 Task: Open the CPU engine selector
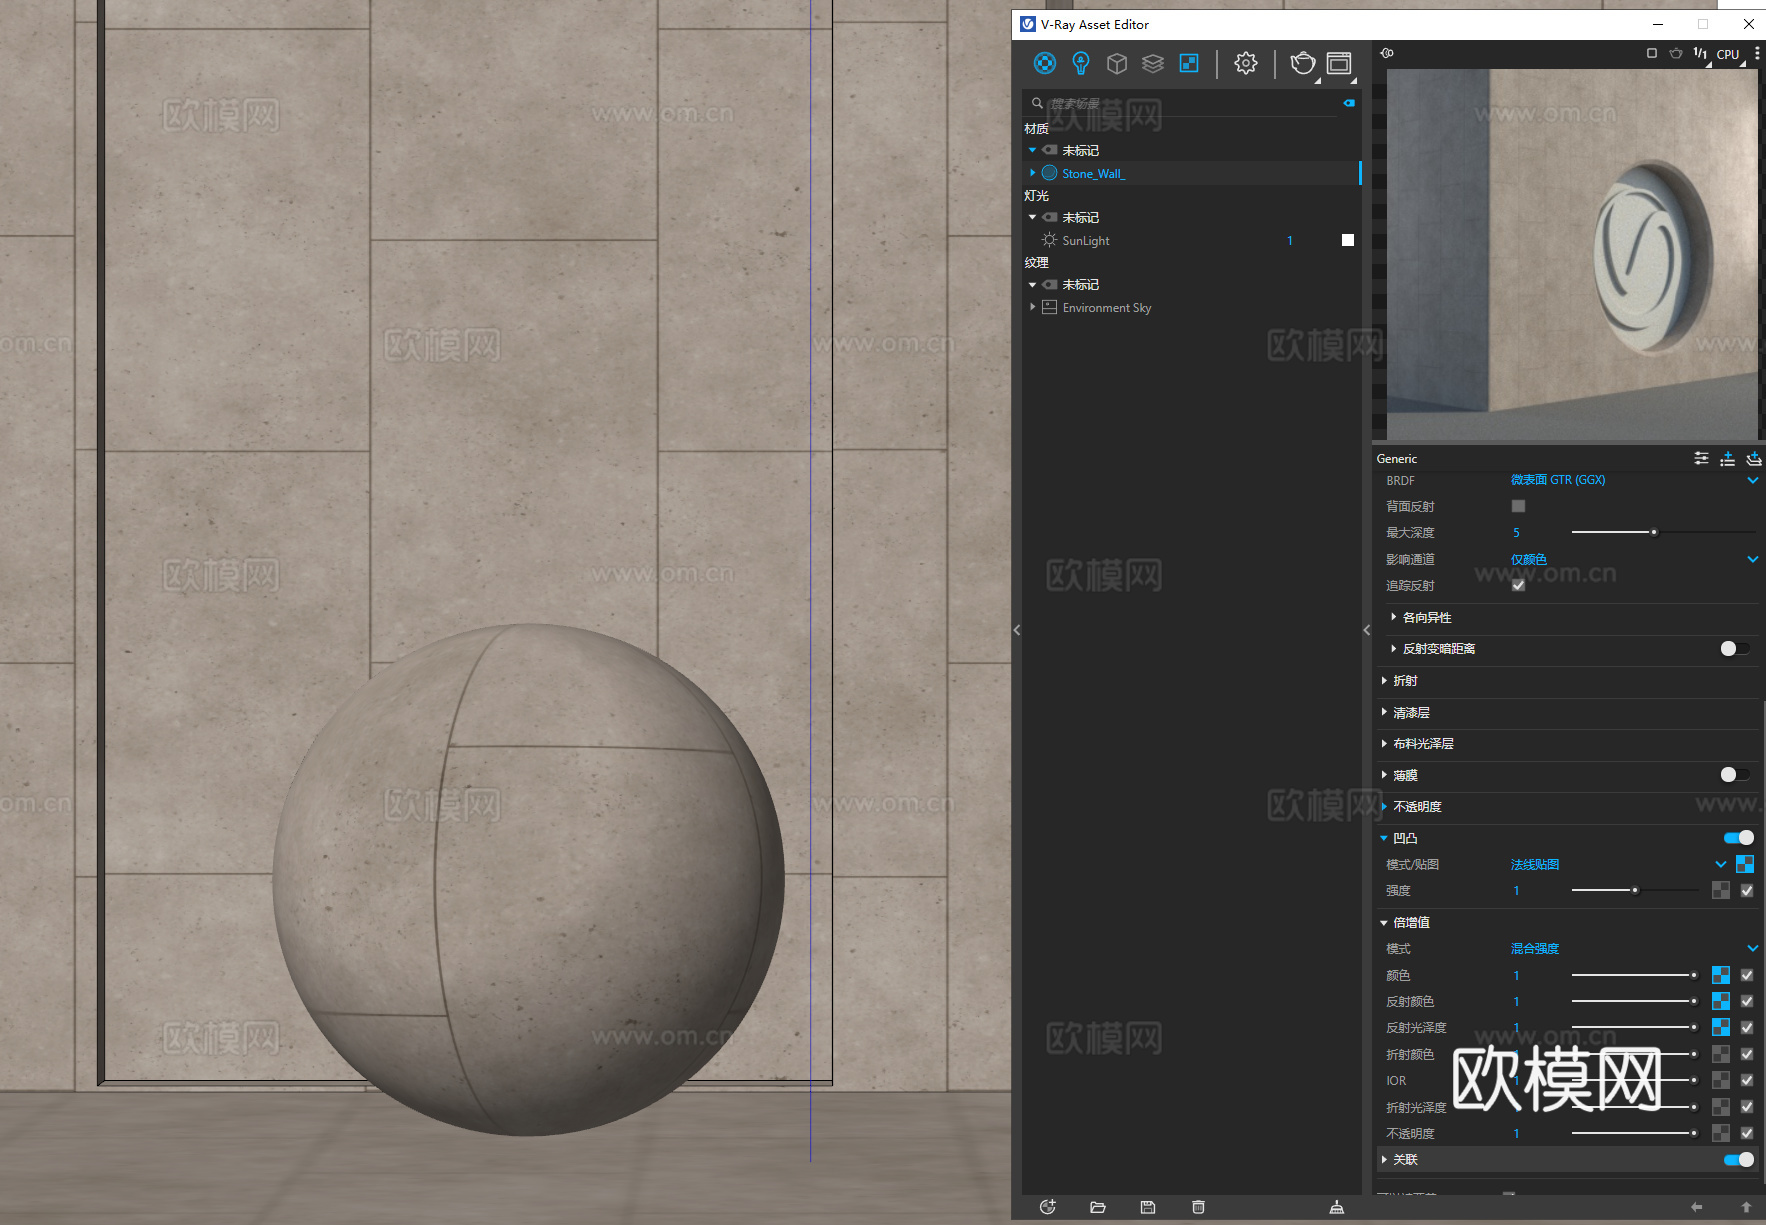point(1728,54)
